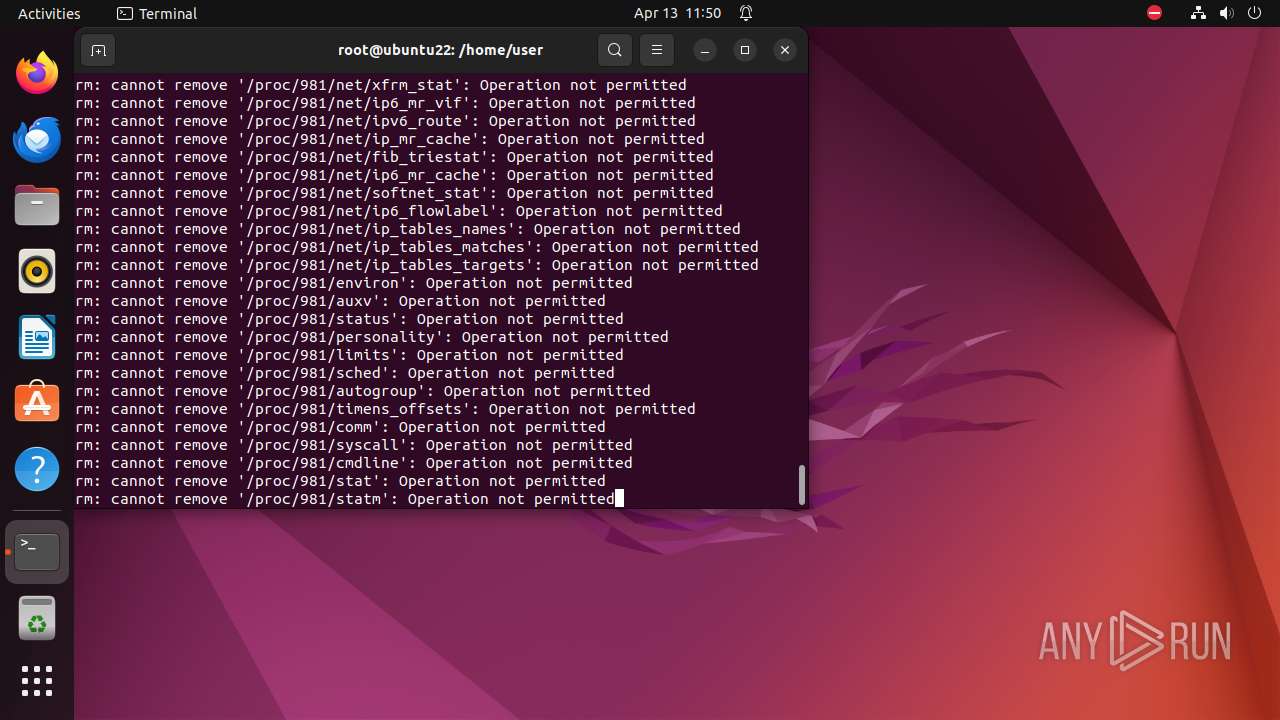Open the Files manager in the dock
The width and height of the screenshot is (1280, 720).
(37, 205)
